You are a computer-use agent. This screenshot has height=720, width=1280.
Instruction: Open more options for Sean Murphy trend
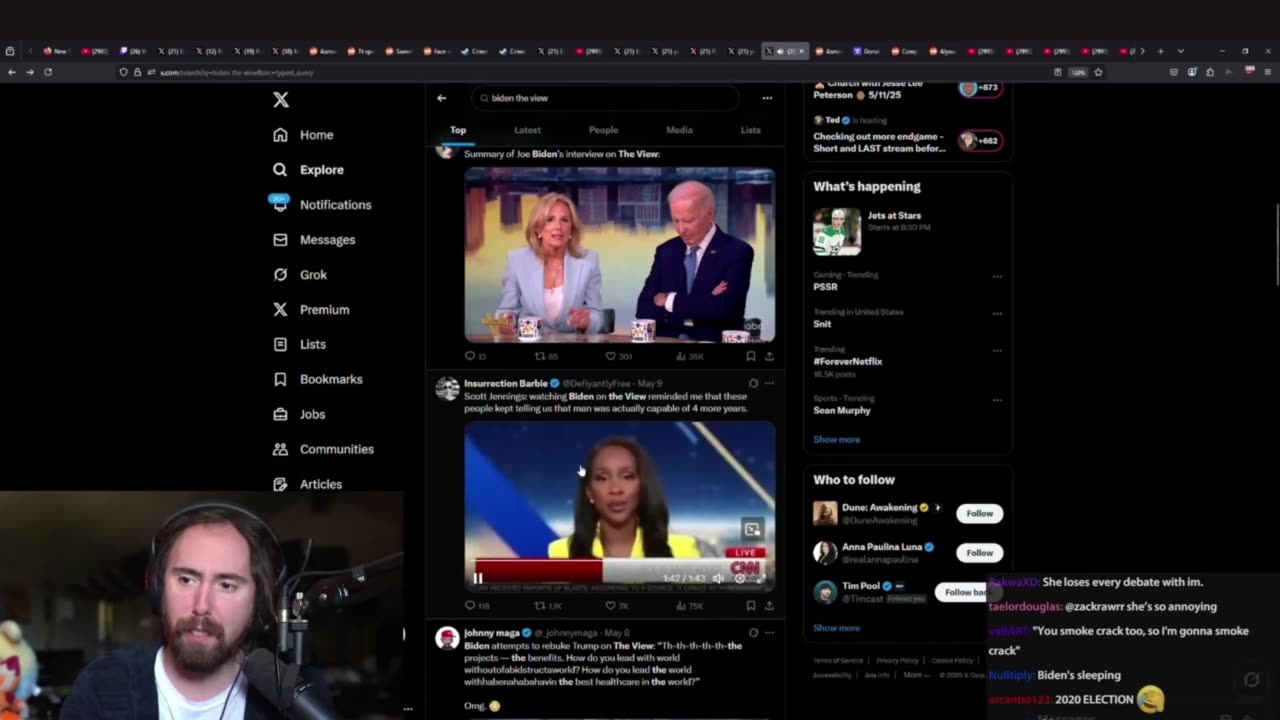(997, 399)
